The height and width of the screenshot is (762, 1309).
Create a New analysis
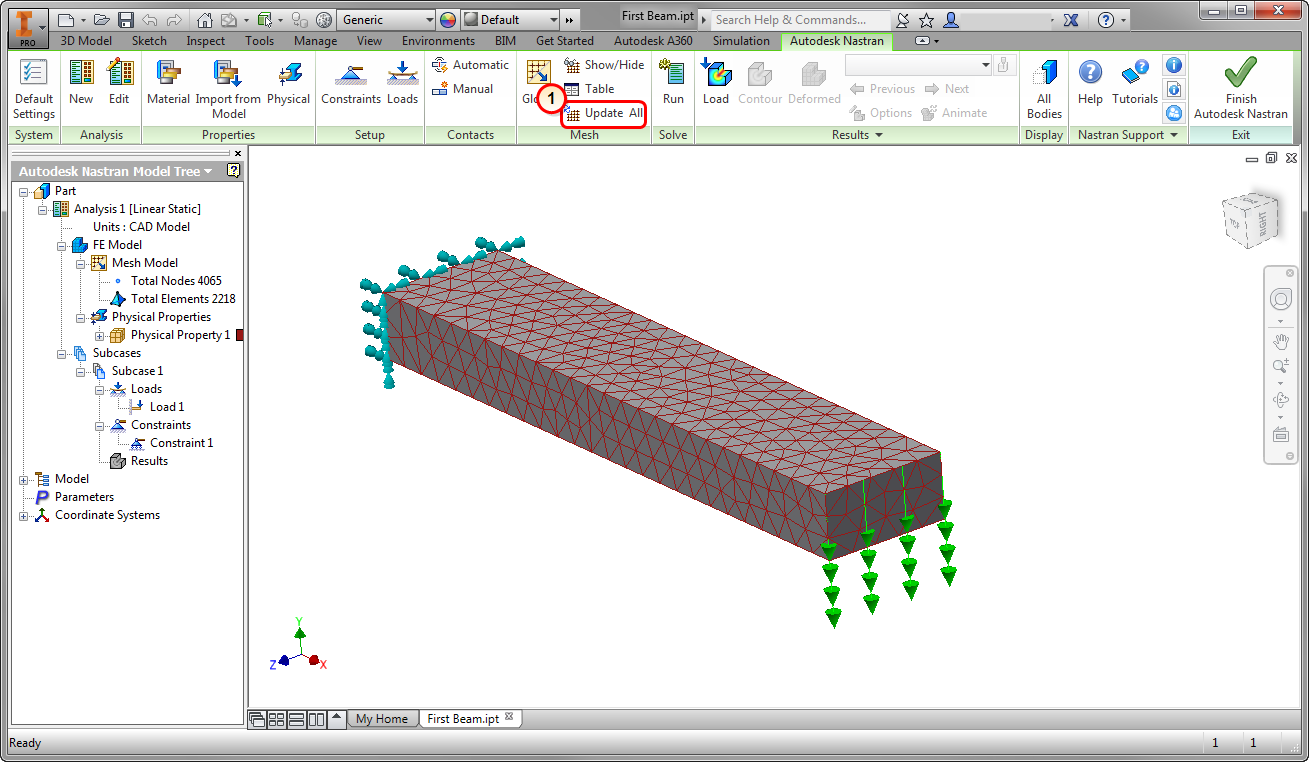click(81, 82)
